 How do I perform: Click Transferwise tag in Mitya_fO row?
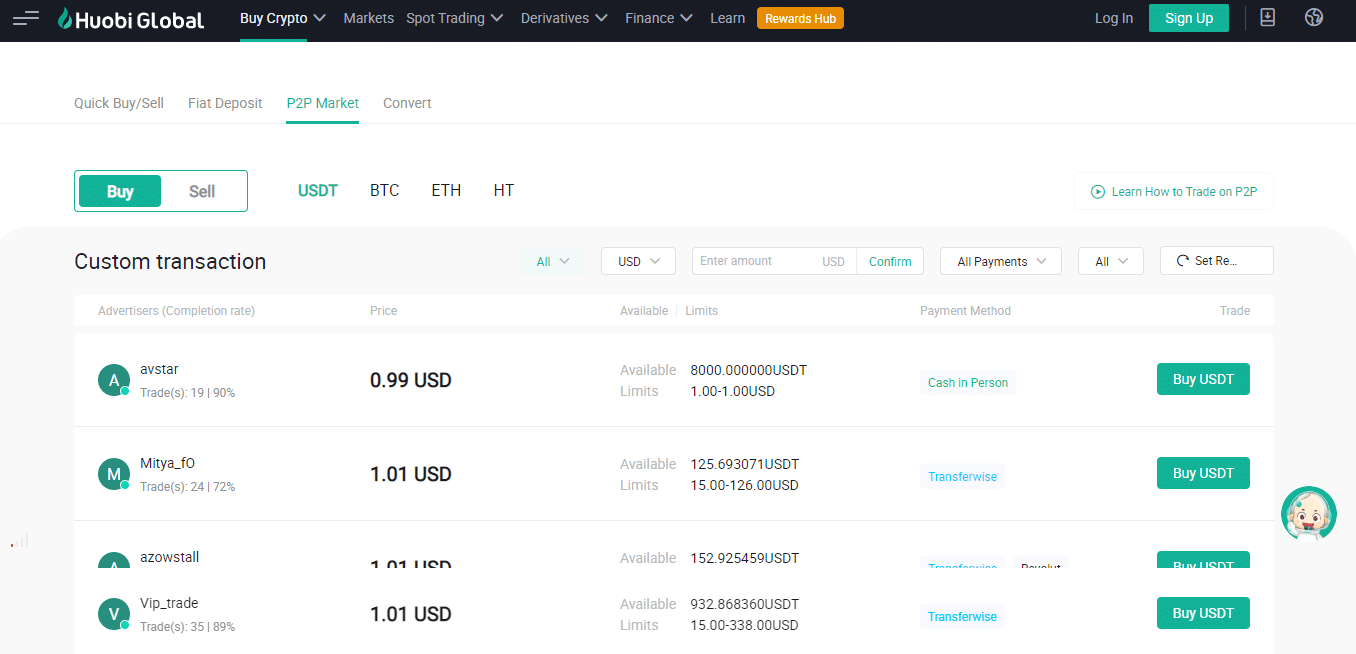click(962, 476)
